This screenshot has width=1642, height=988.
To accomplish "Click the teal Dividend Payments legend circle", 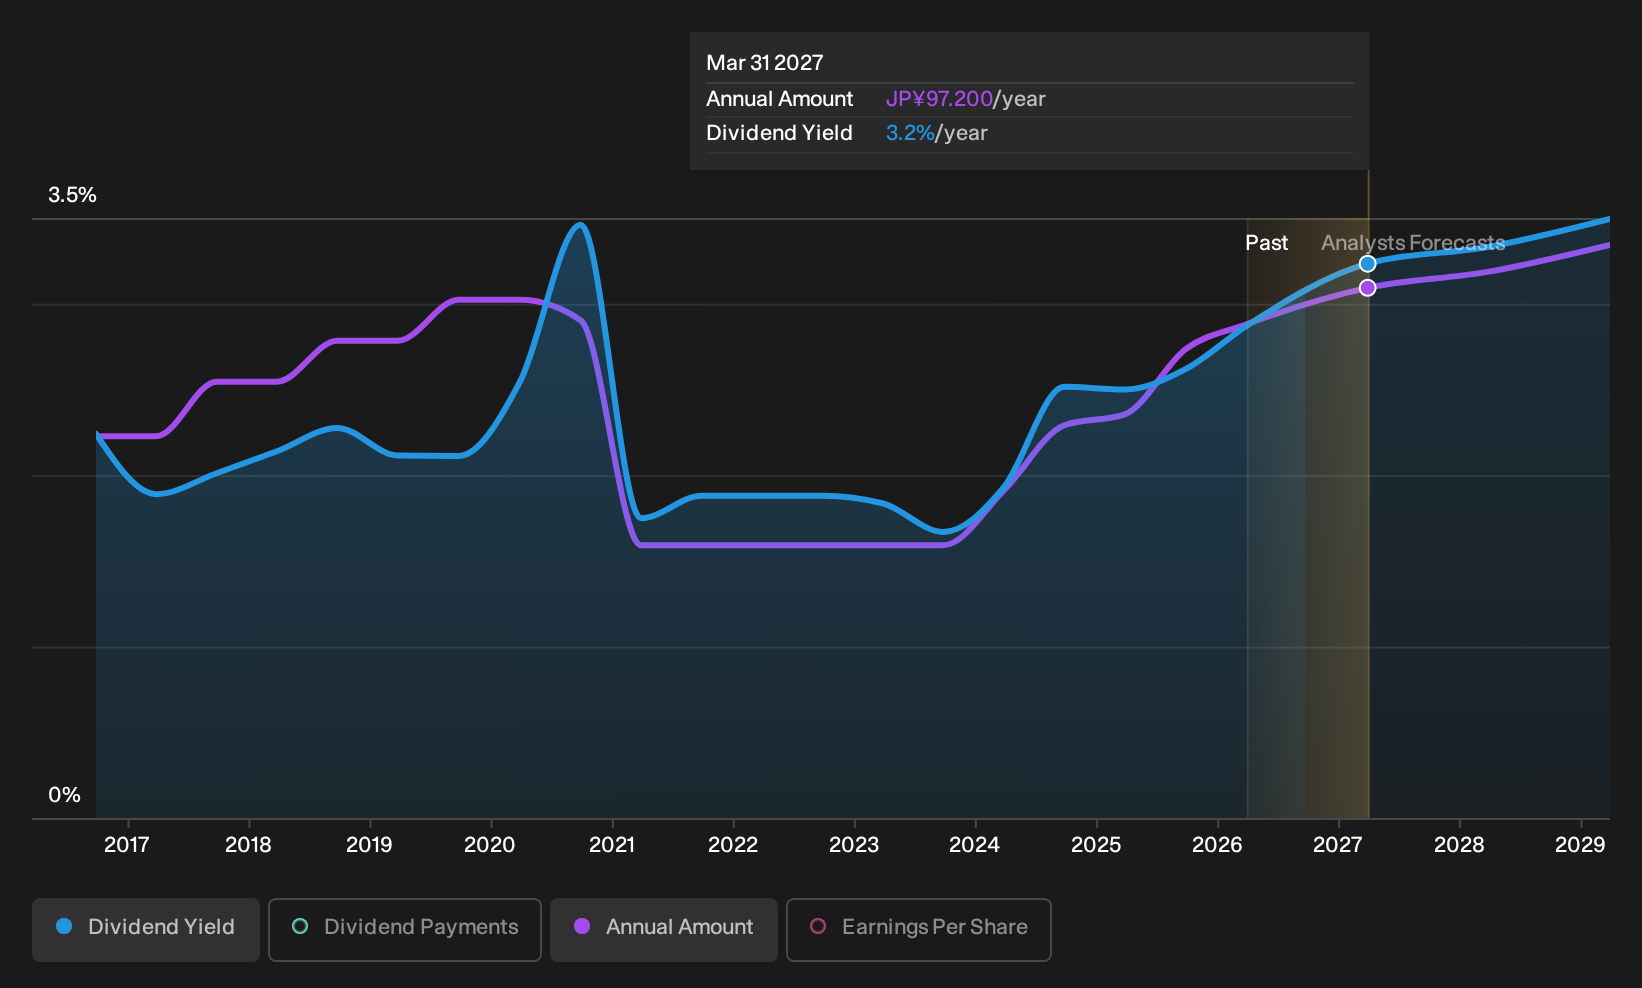I will tap(300, 927).
